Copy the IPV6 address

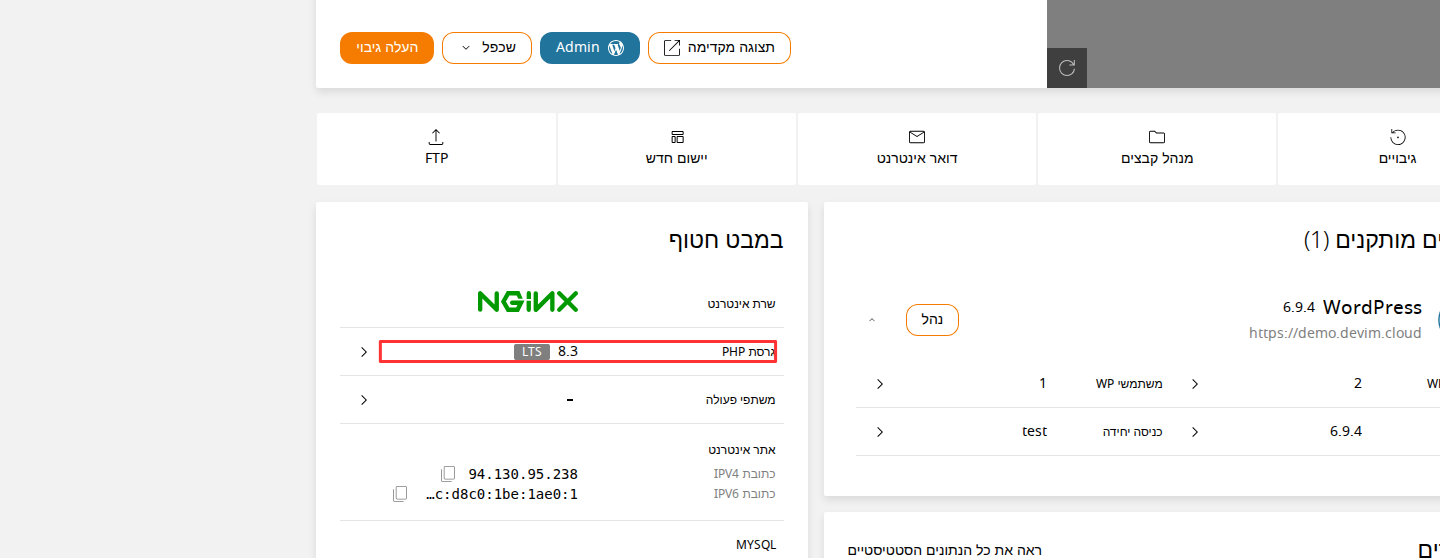[400, 494]
